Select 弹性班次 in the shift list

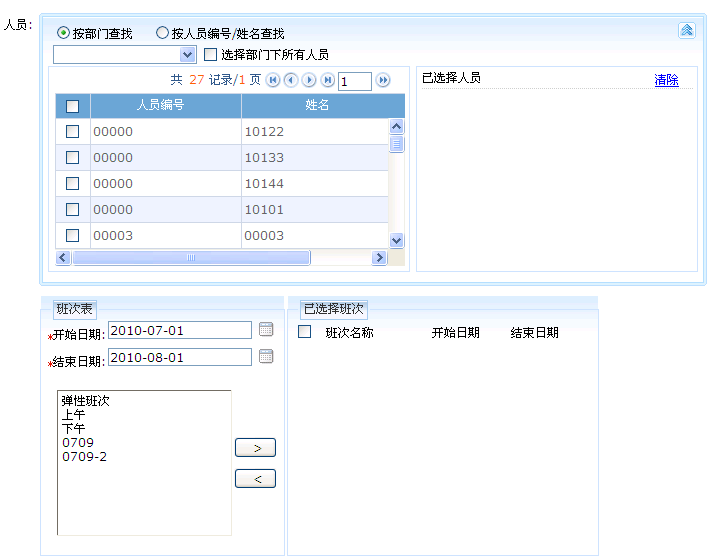[85, 401]
